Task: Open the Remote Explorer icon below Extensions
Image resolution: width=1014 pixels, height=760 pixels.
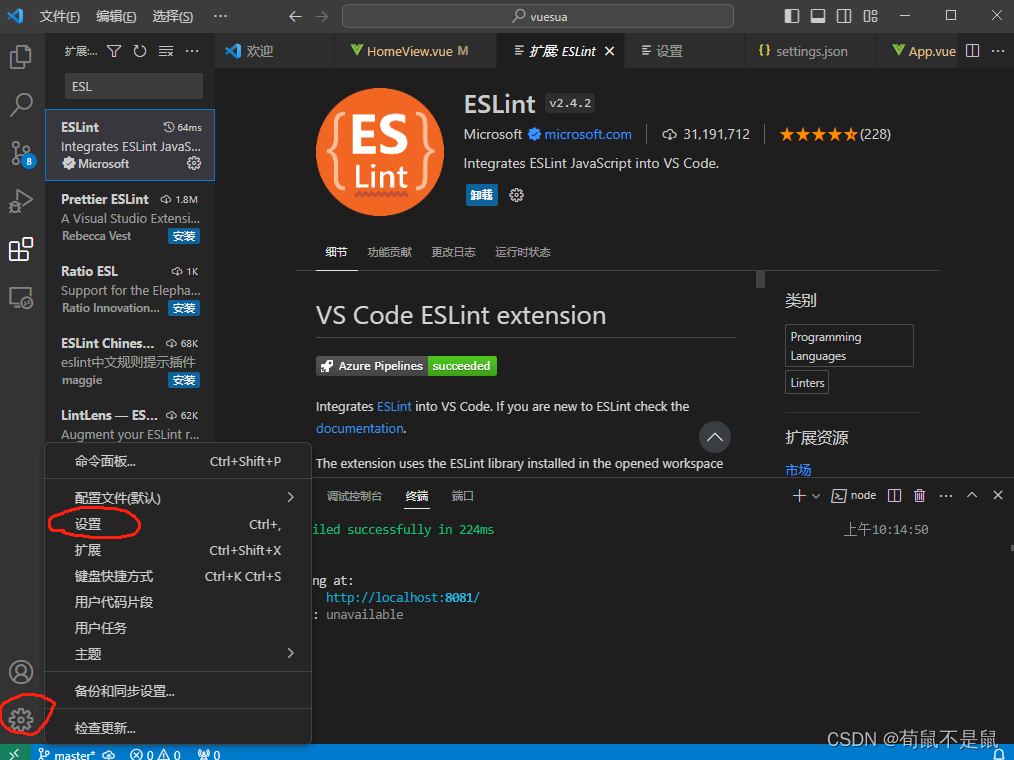Action: [x=22, y=298]
